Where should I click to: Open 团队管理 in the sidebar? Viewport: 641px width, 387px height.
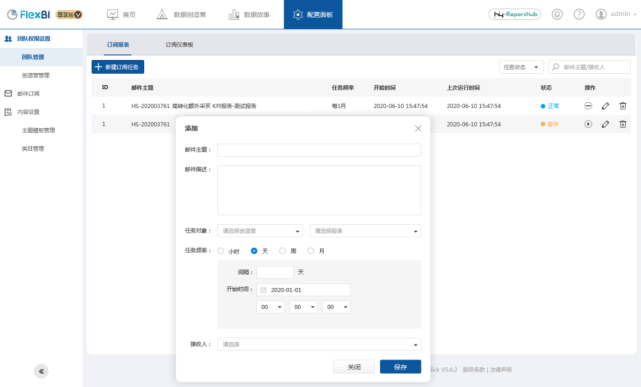click(33, 57)
